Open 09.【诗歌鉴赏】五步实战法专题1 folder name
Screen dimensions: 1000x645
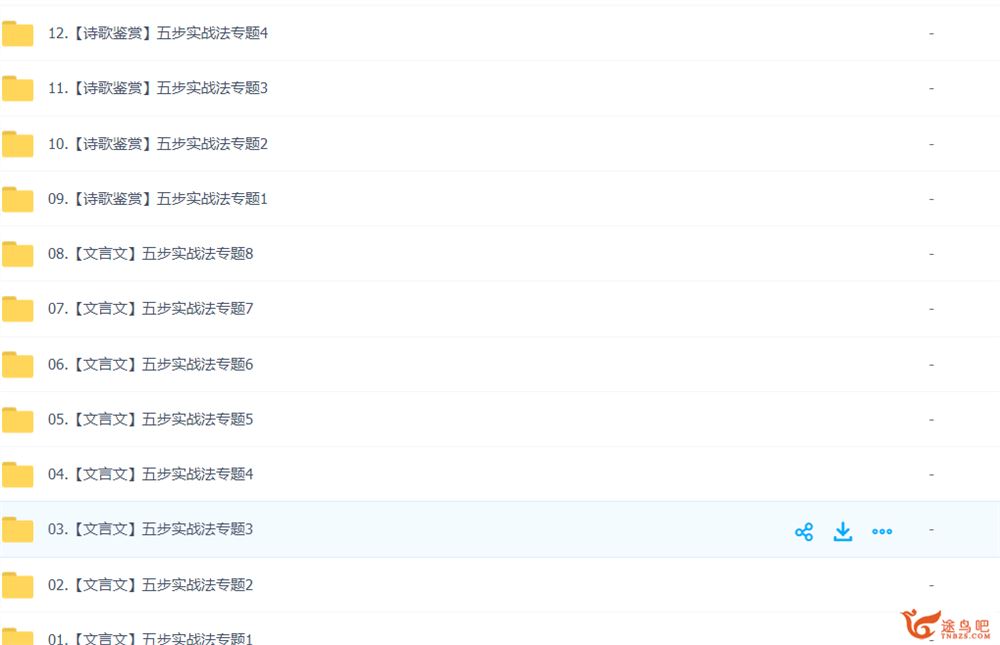(x=158, y=199)
